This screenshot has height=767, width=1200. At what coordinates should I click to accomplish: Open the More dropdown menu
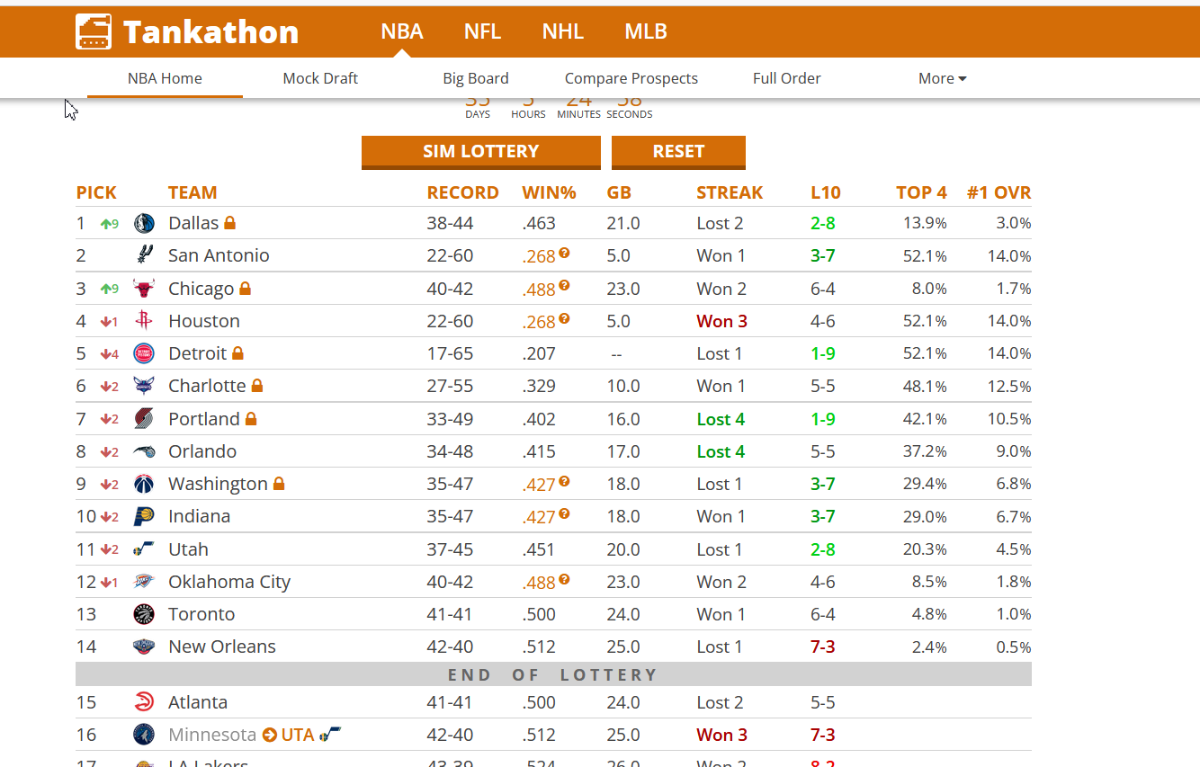coord(942,78)
